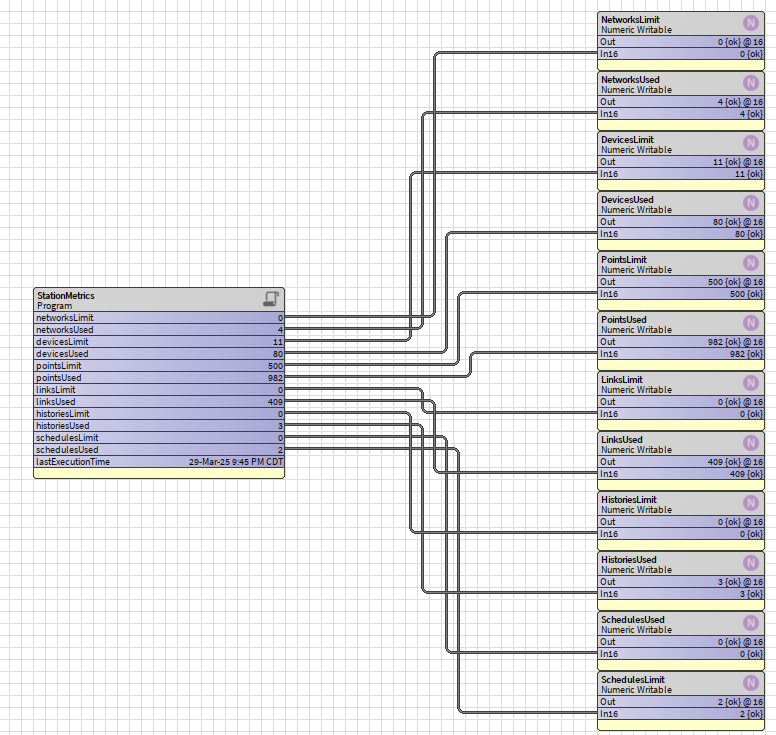Image resolution: width=776 pixels, height=735 pixels.
Task: Click the LinksUsed purple N icon
Action: [750, 443]
